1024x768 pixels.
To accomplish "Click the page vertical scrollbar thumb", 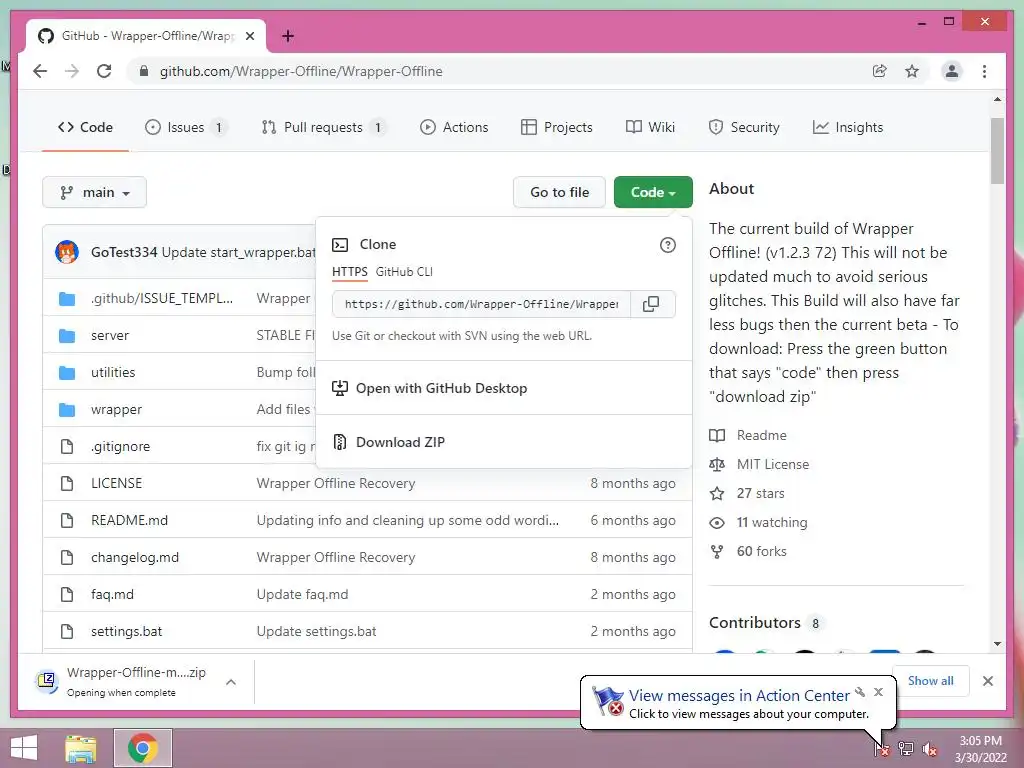I will (997, 151).
